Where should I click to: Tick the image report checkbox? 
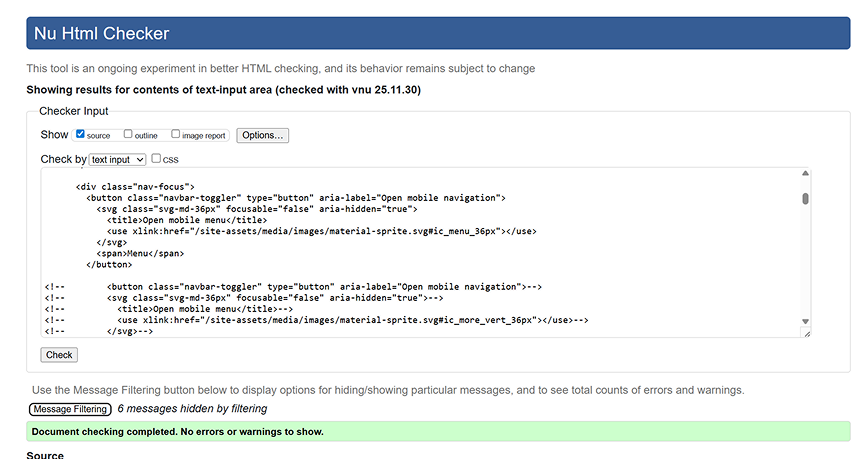coord(176,134)
